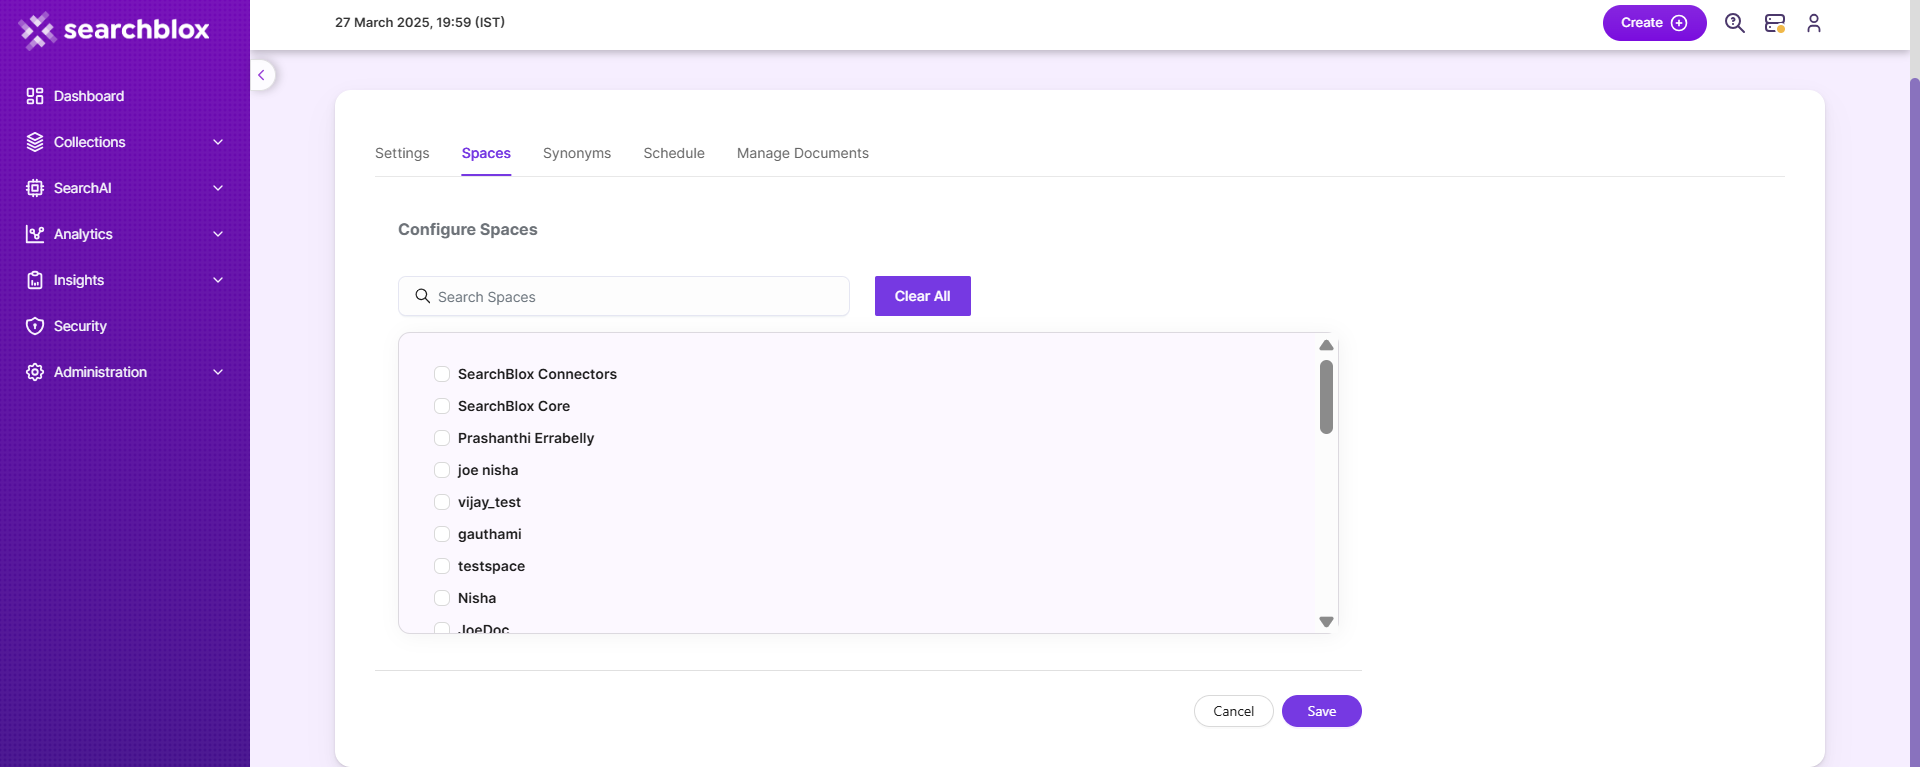This screenshot has height=767, width=1920.
Task: Click the Search Spaces input field
Action: pyautogui.click(x=624, y=296)
